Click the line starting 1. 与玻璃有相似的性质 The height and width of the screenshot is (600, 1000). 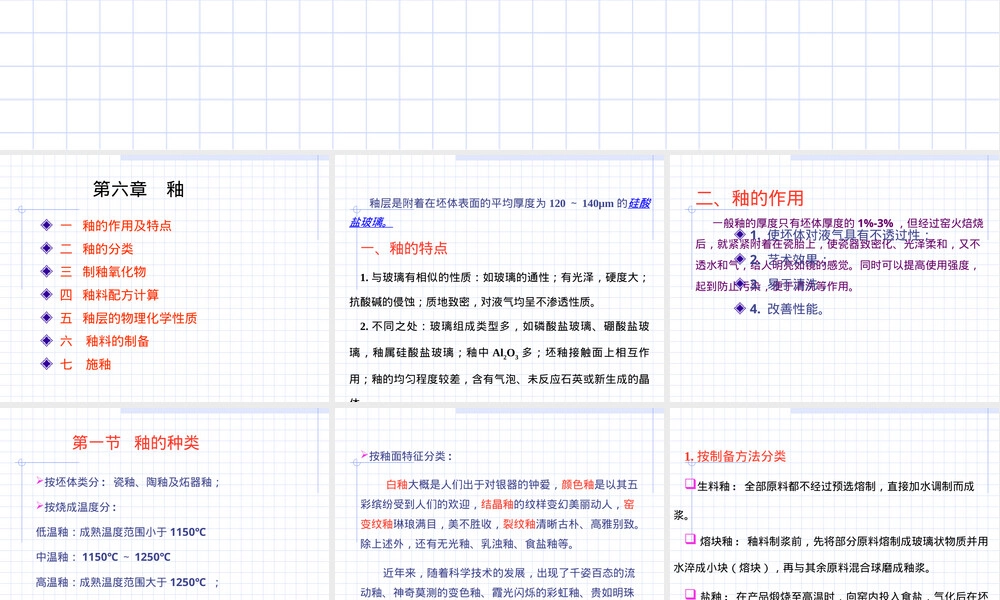coord(504,277)
